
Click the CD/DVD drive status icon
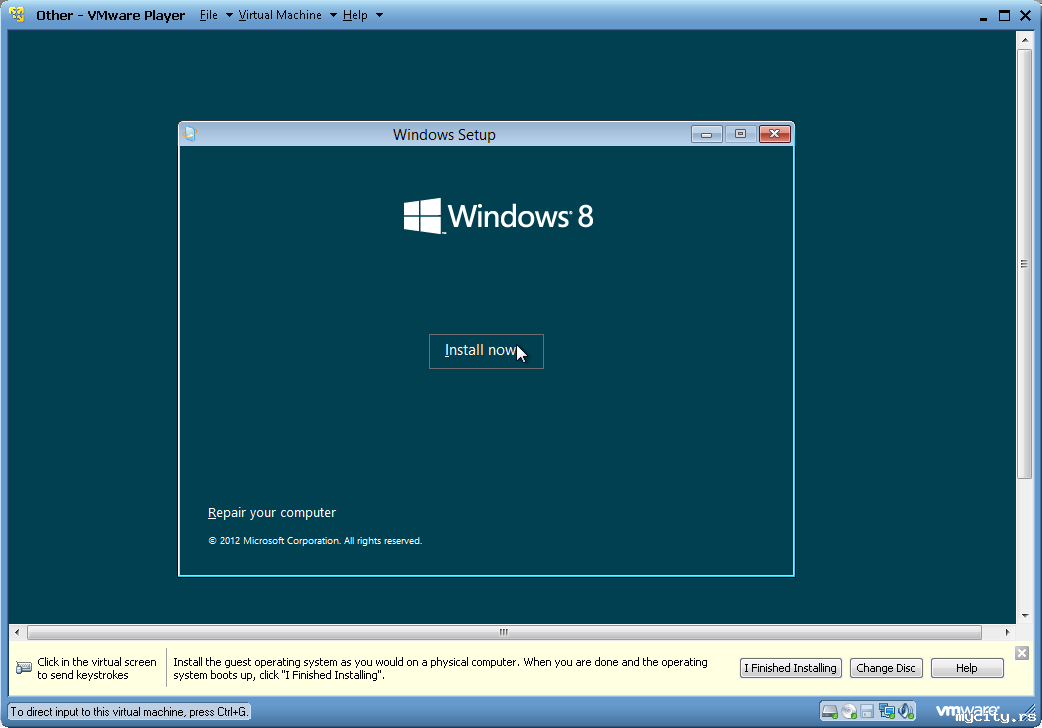pos(849,711)
